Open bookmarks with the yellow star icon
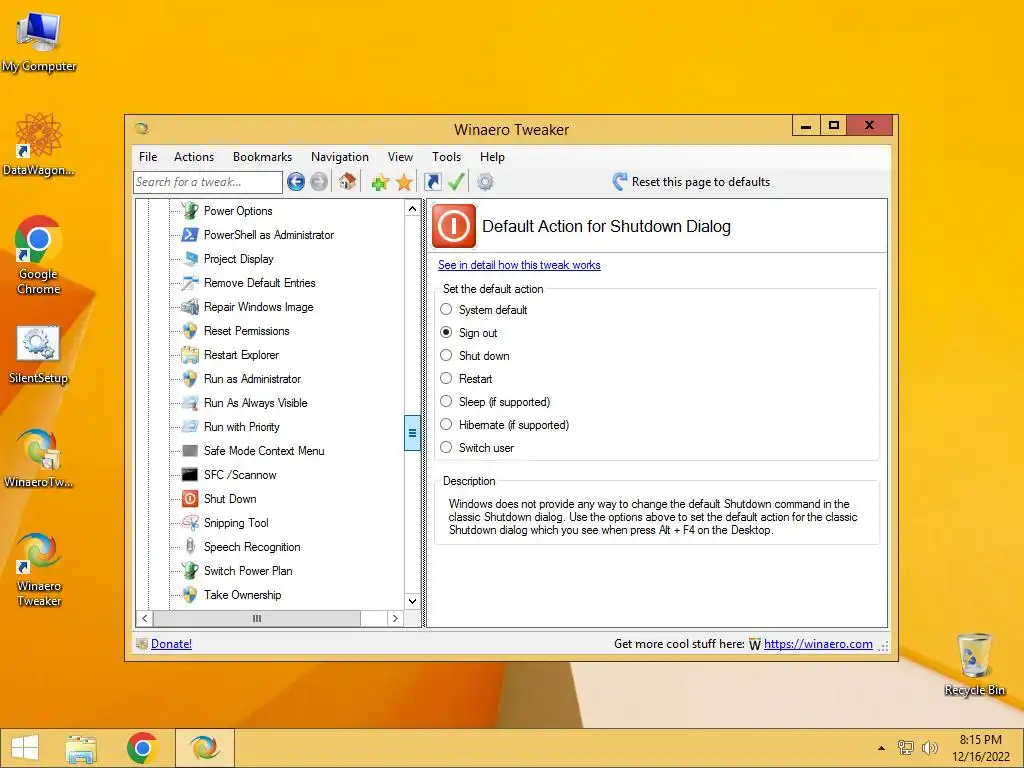 [404, 182]
